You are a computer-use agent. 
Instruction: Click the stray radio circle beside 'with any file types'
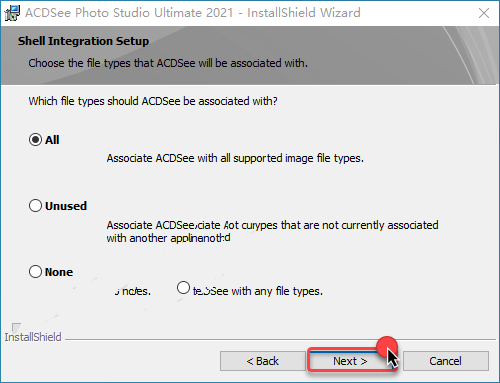pyautogui.click(x=183, y=288)
